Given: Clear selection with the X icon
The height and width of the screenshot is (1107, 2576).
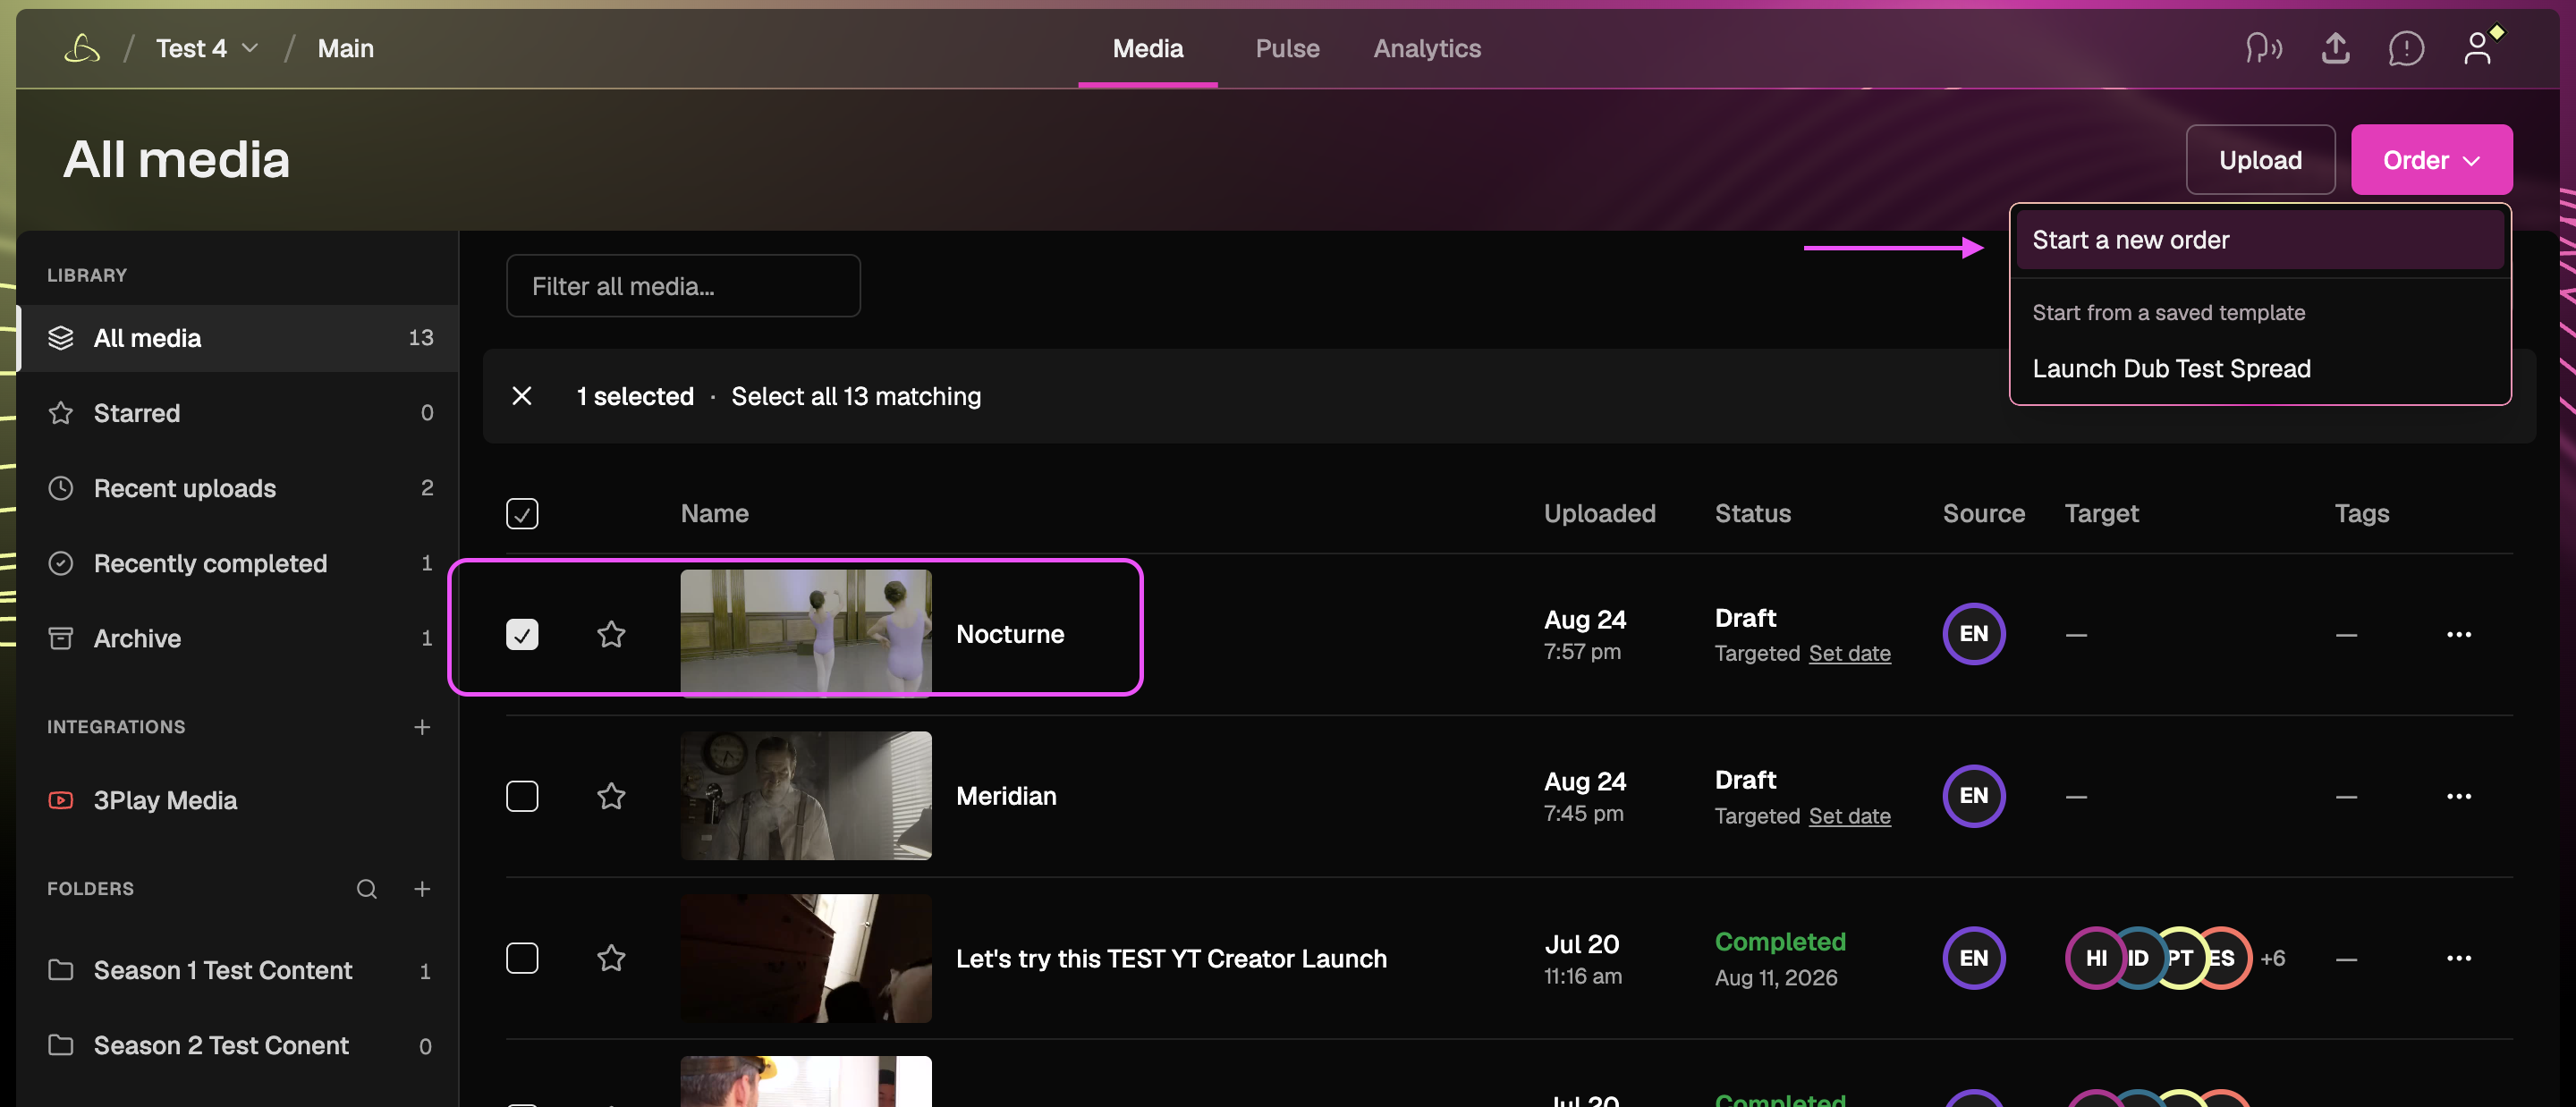Looking at the screenshot, I should 522,396.
